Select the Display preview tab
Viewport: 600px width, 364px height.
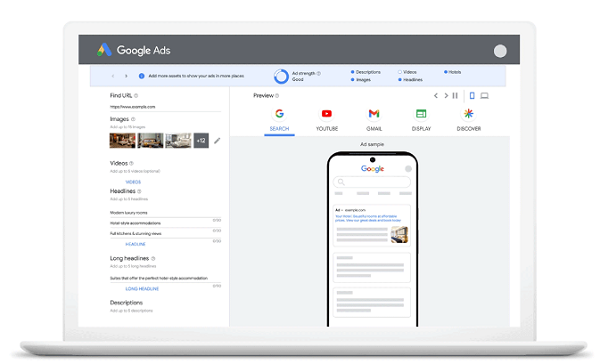tap(421, 120)
